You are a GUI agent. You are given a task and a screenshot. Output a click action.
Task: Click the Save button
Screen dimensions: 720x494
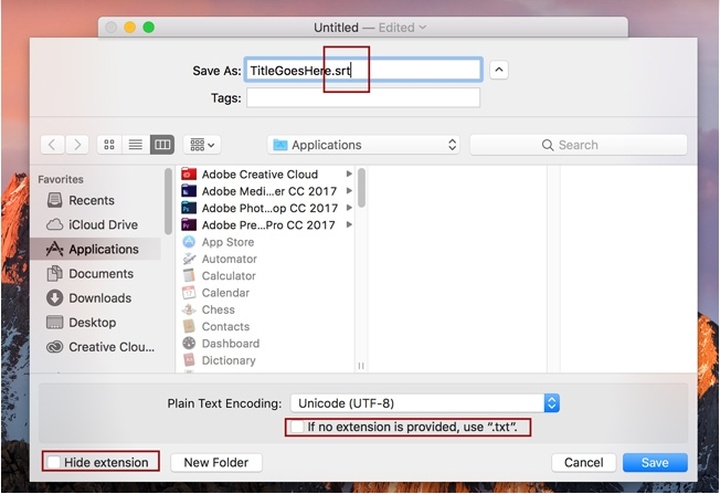point(655,462)
